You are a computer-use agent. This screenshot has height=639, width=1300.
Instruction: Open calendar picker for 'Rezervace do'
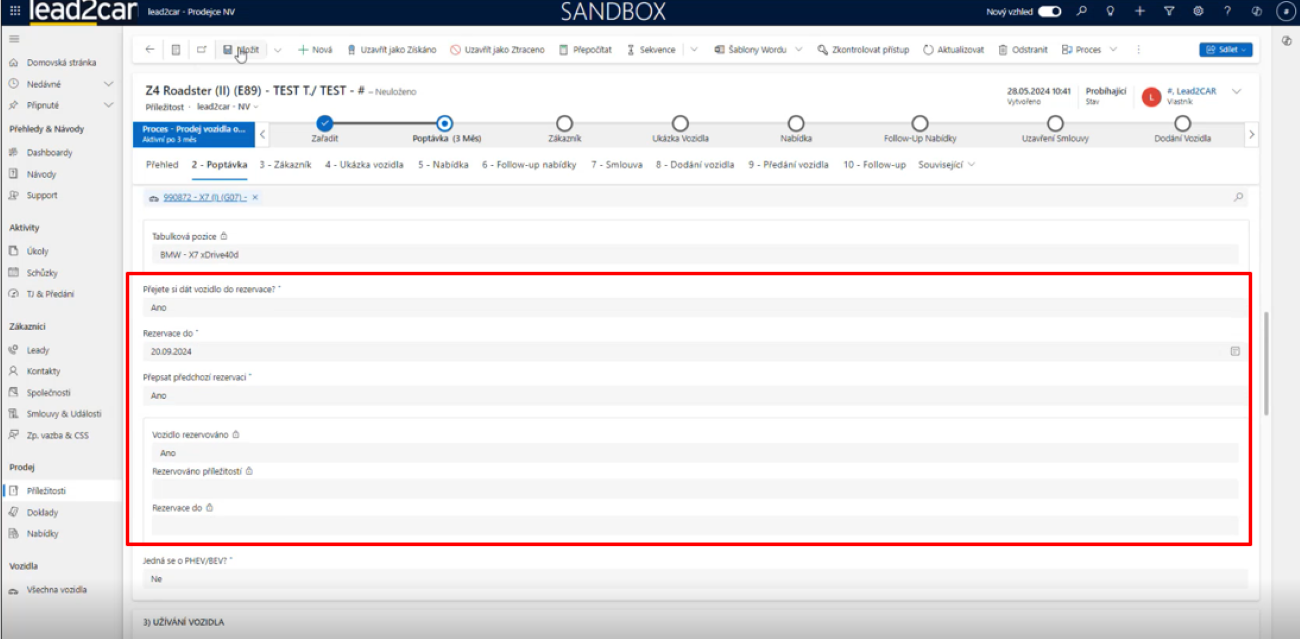click(x=1235, y=352)
